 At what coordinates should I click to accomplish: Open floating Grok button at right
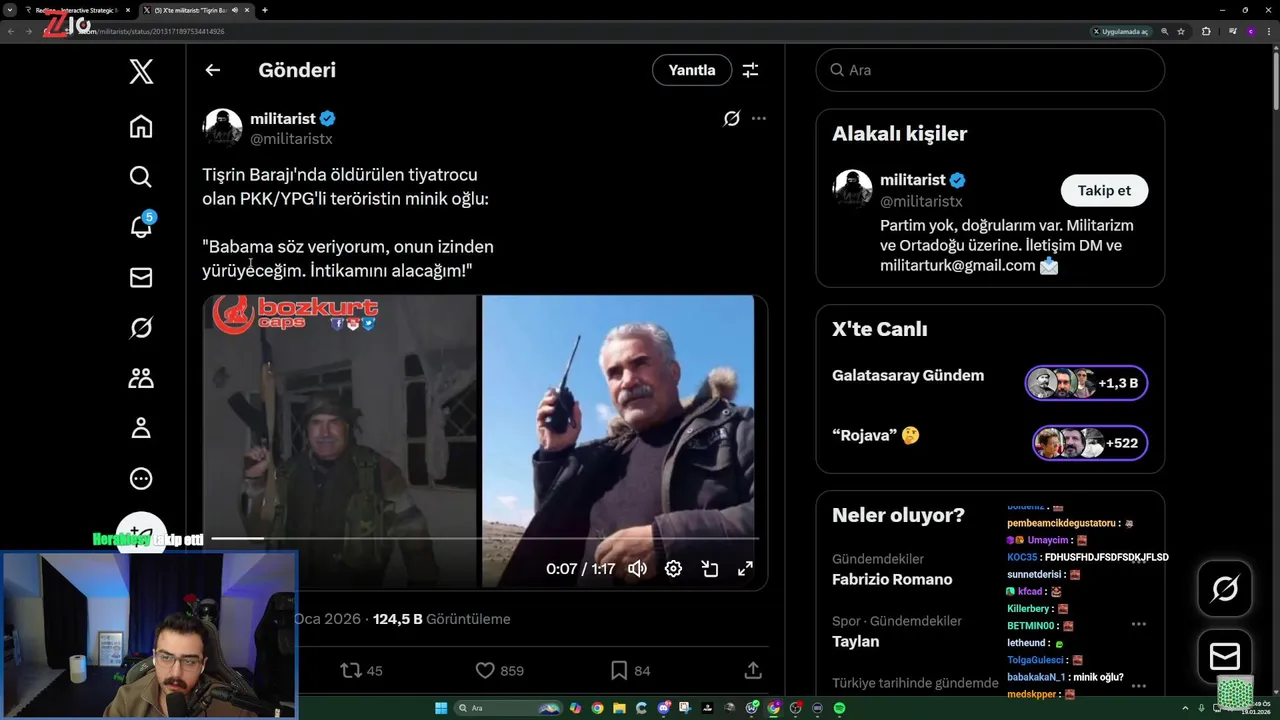click(1225, 589)
